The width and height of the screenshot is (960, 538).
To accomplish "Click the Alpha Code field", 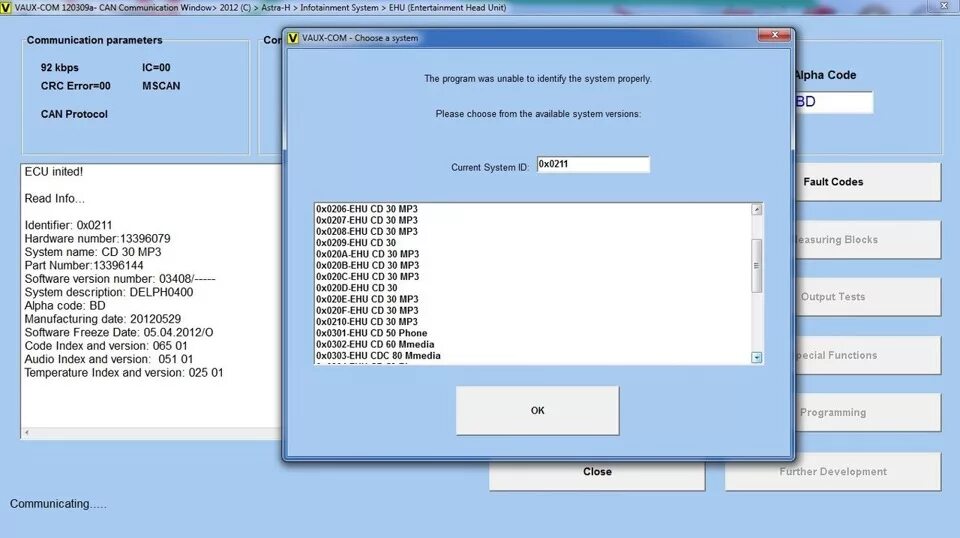I will [x=833, y=102].
